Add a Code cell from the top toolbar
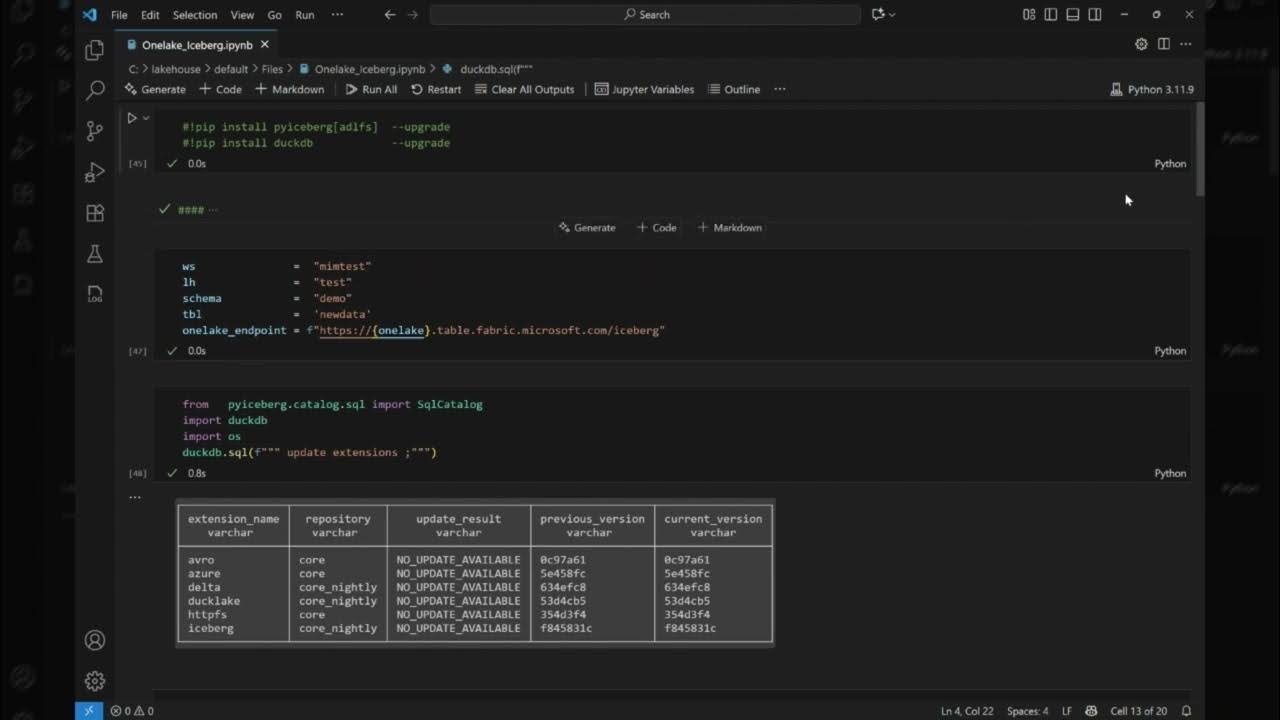Image resolution: width=1280 pixels, height=720 pixels. pyautogui.click(x=220, y=89)
